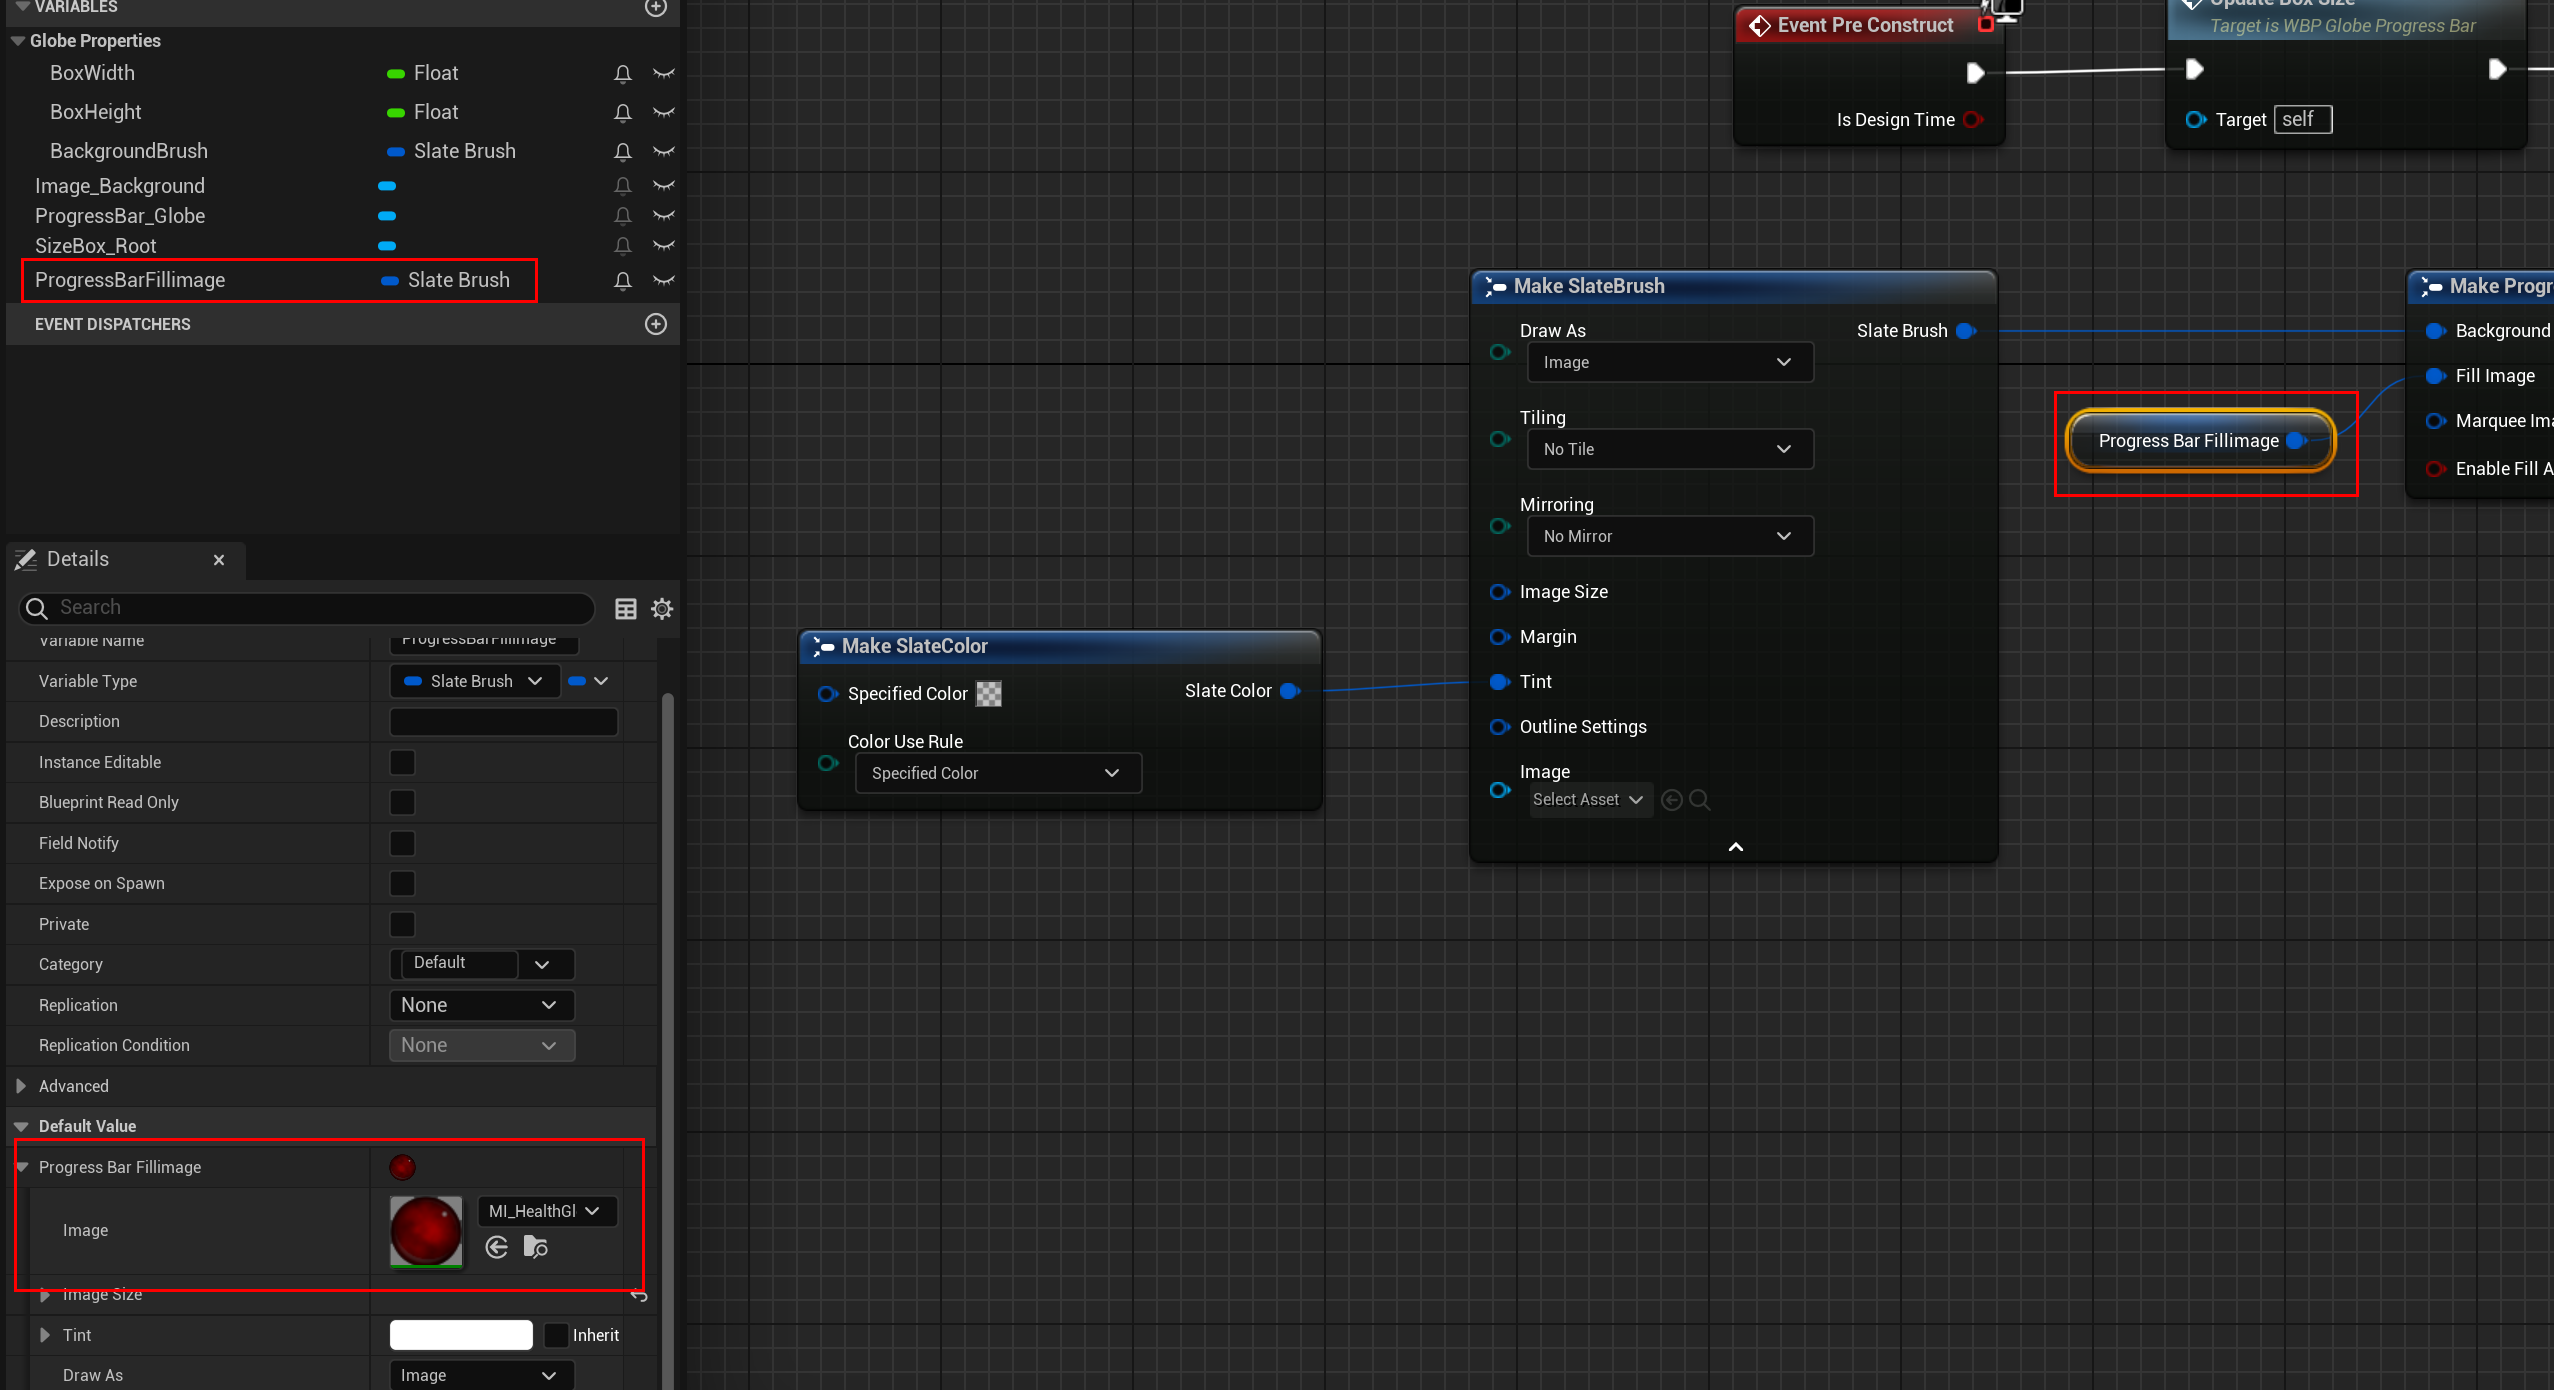Viewport: 2554px width, 1390px height.
Task: Click the magnifier icon on Make SlateBrush Image
Action: (1699, 800)
